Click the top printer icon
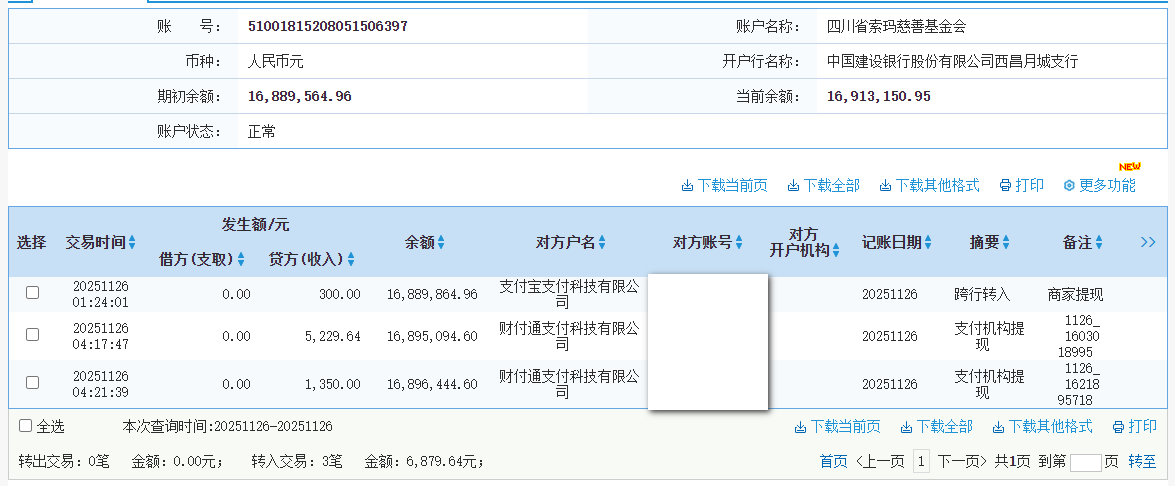Viewport: 1175px width, 486px height. coord(1004,186)
